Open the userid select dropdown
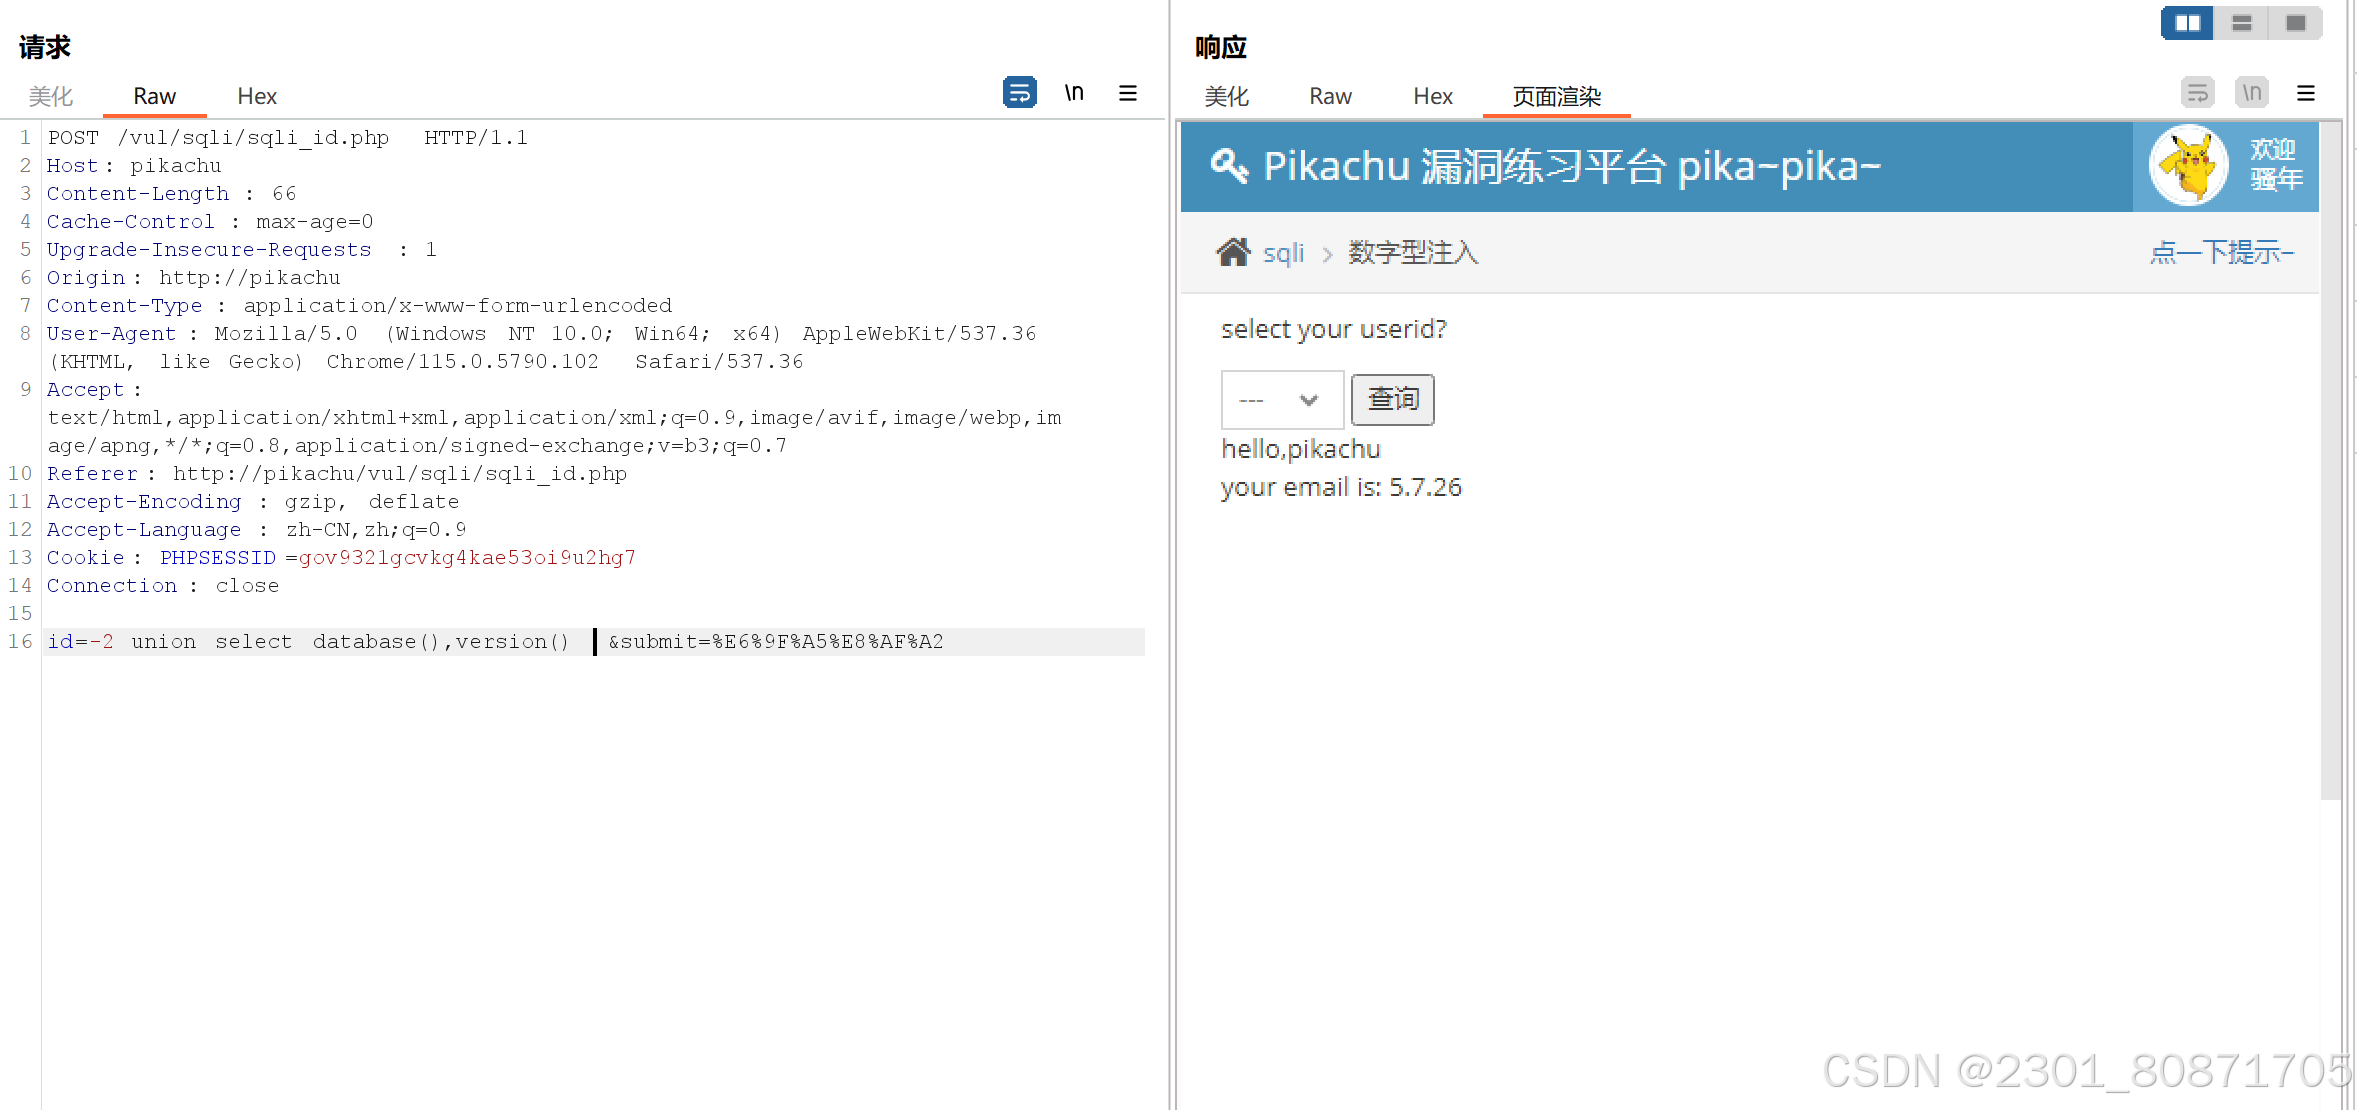Screen dimensions: 2357x1110 1281,400
